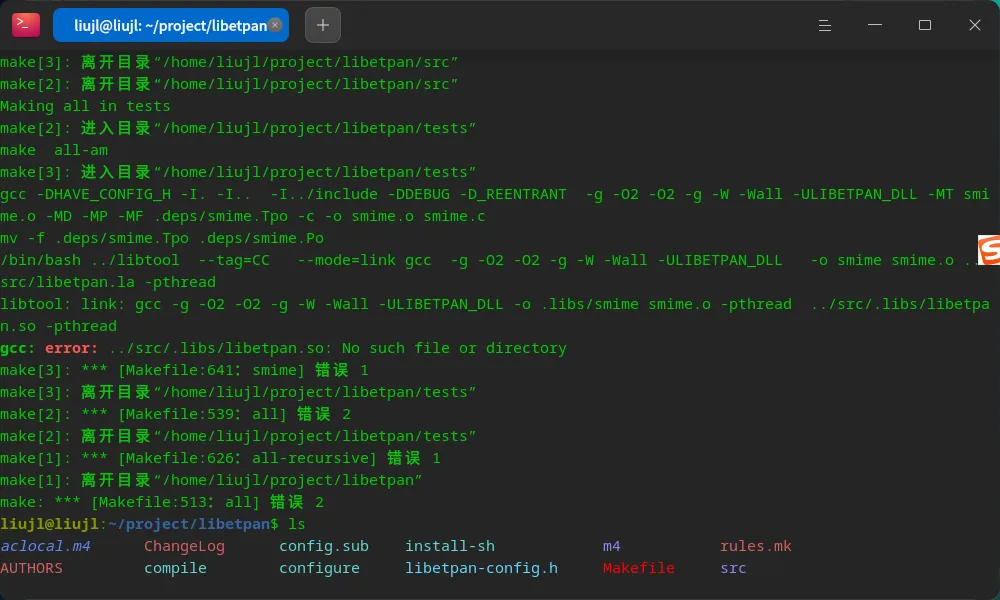Click '[Makefile:626: all-recursive]' error line
Screen dimensions: 1000x600
[220, 458]
